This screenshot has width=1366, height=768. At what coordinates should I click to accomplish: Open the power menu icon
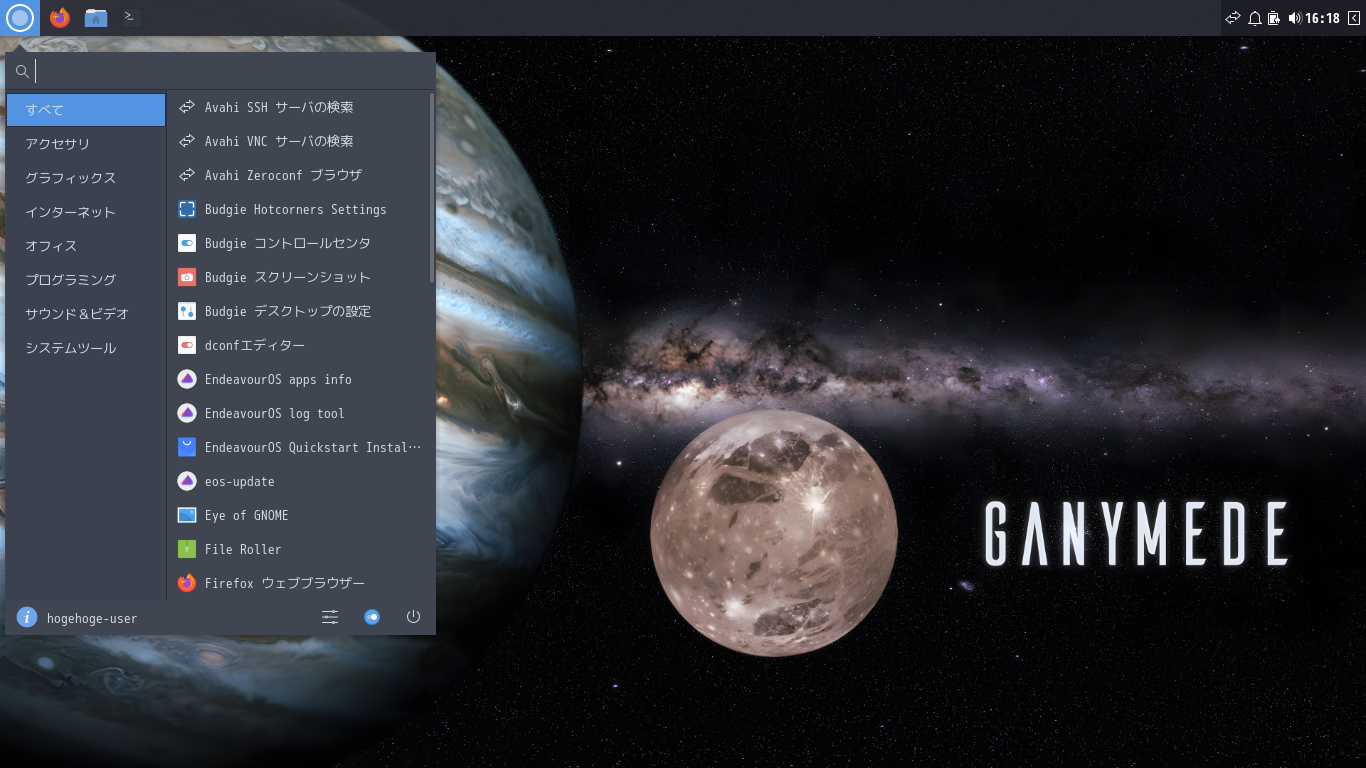413,618
